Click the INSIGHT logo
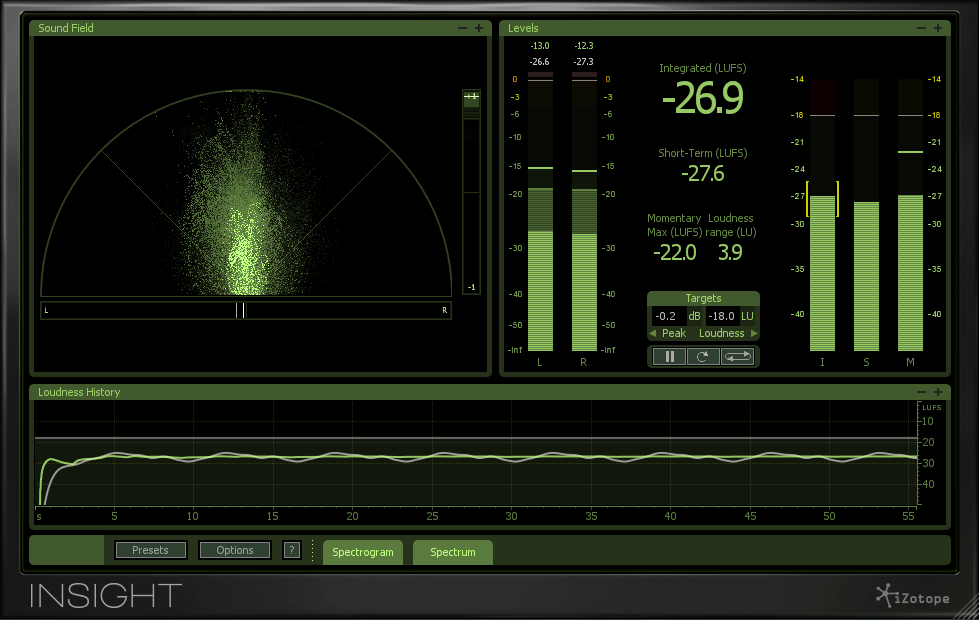Image resolution: width=979 pixels, height=620 pixels. (x=103, y=596)
